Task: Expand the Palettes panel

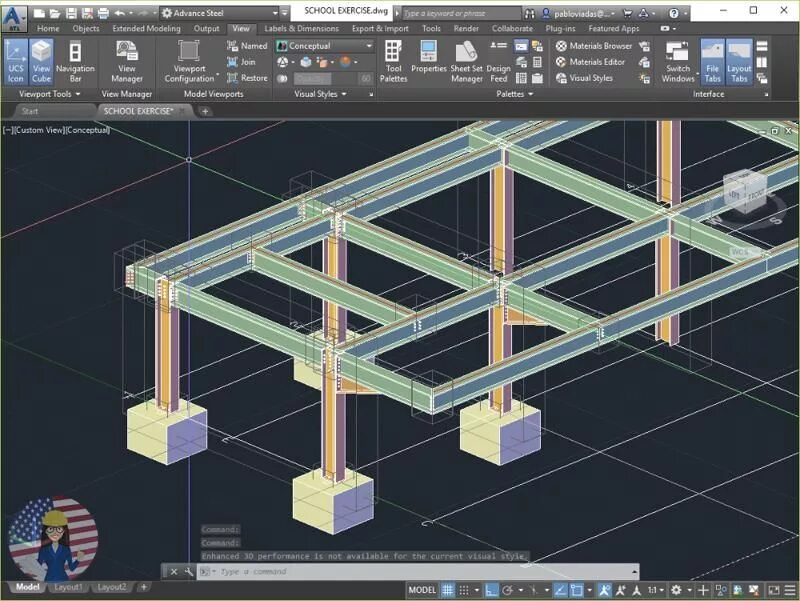Action: [x=514, y=94]
